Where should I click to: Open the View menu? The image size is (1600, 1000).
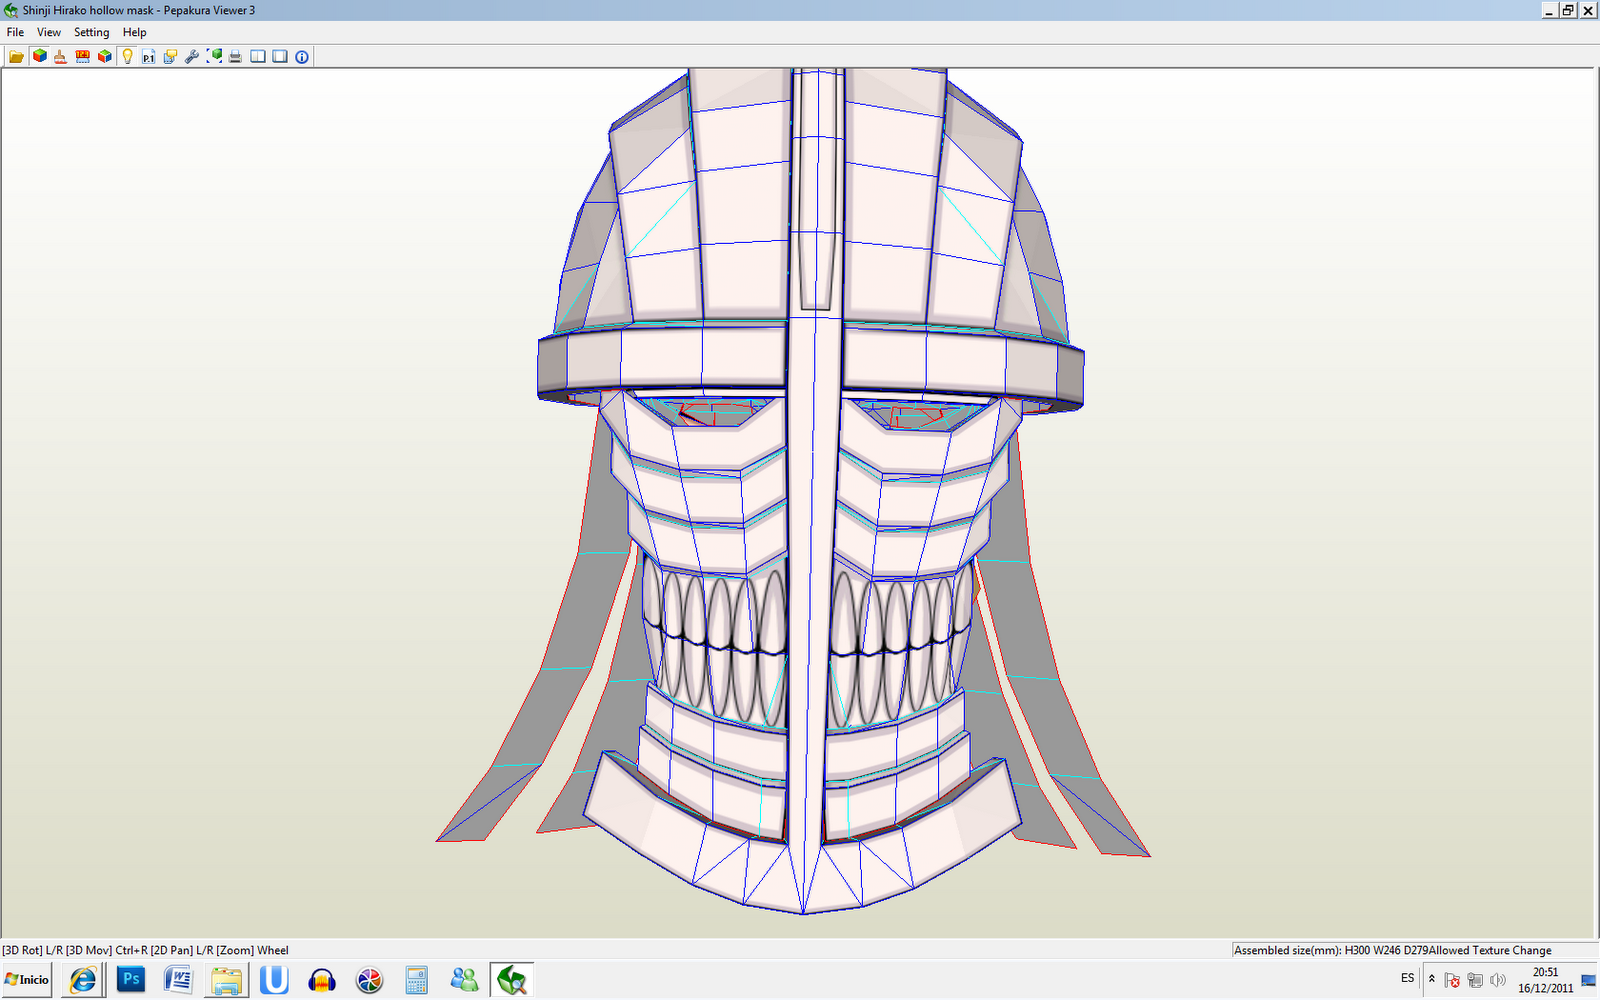pyautogui.click(x=48, y=32)
